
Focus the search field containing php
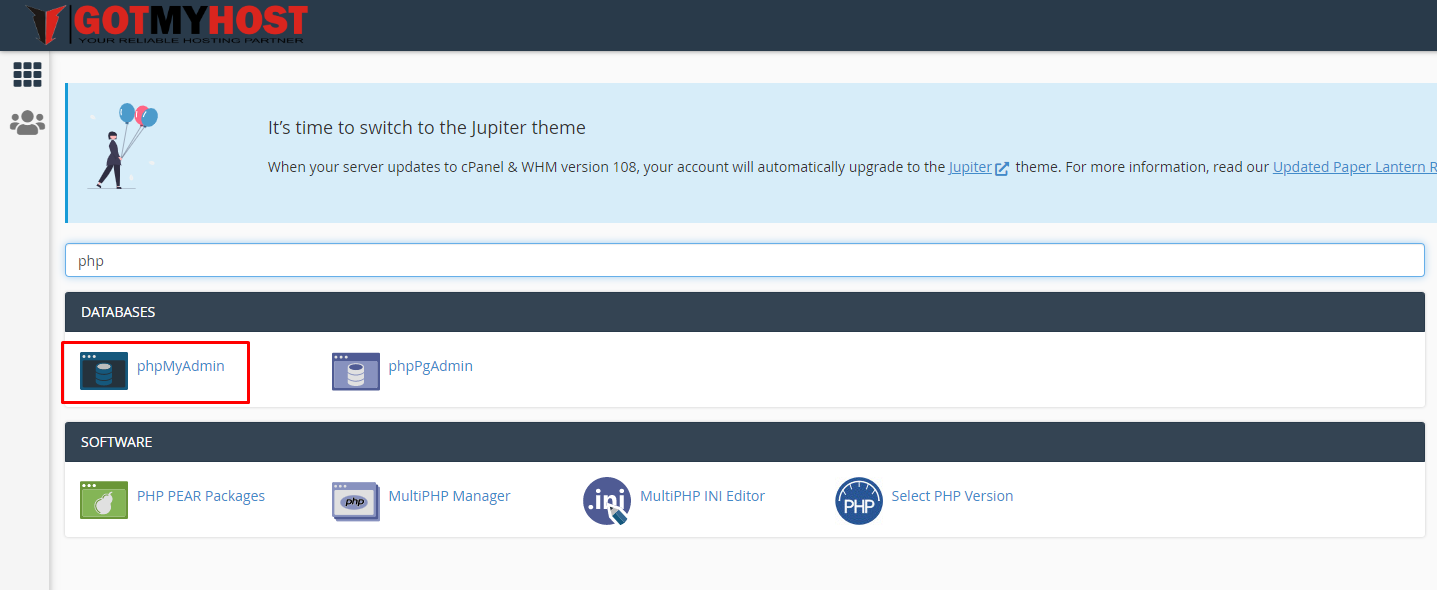[x=745, y=260]
